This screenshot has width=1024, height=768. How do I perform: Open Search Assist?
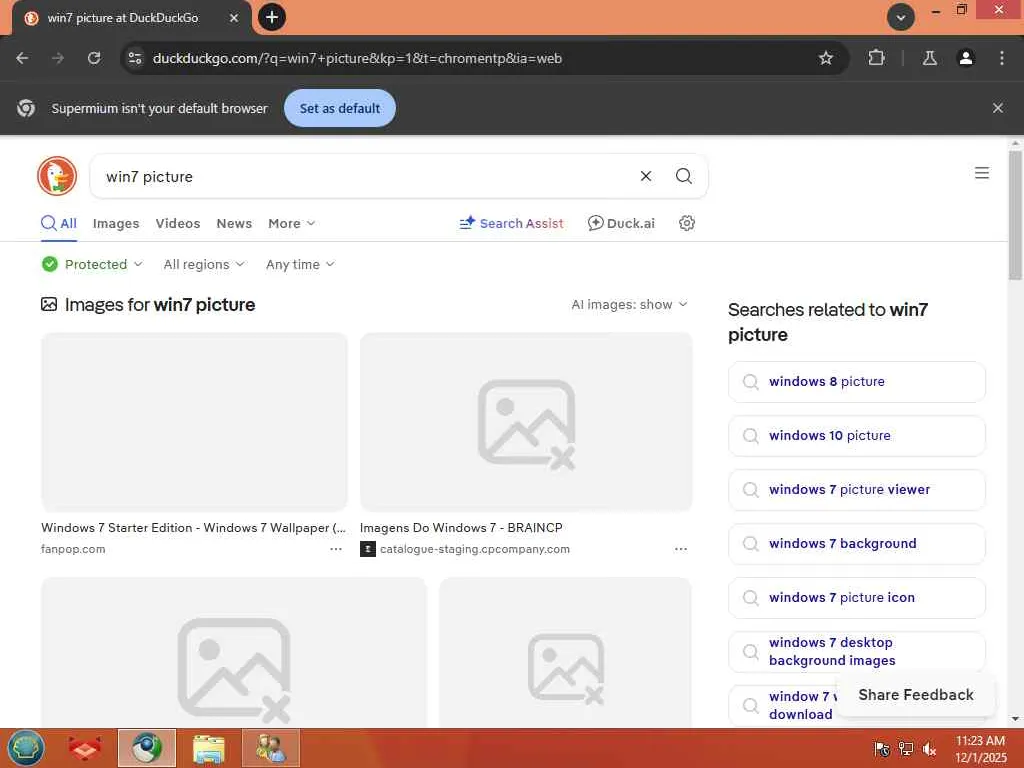[x=511, y=223]
